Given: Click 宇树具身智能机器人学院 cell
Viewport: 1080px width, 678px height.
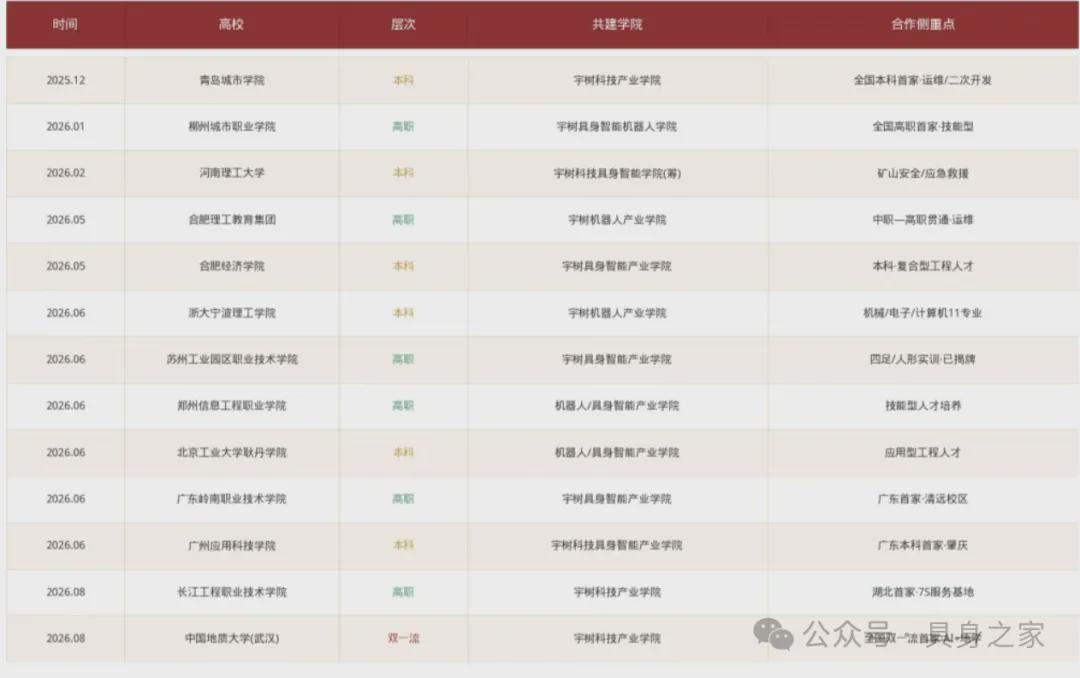Looking at the screenshot, I should tap(617, 127).
